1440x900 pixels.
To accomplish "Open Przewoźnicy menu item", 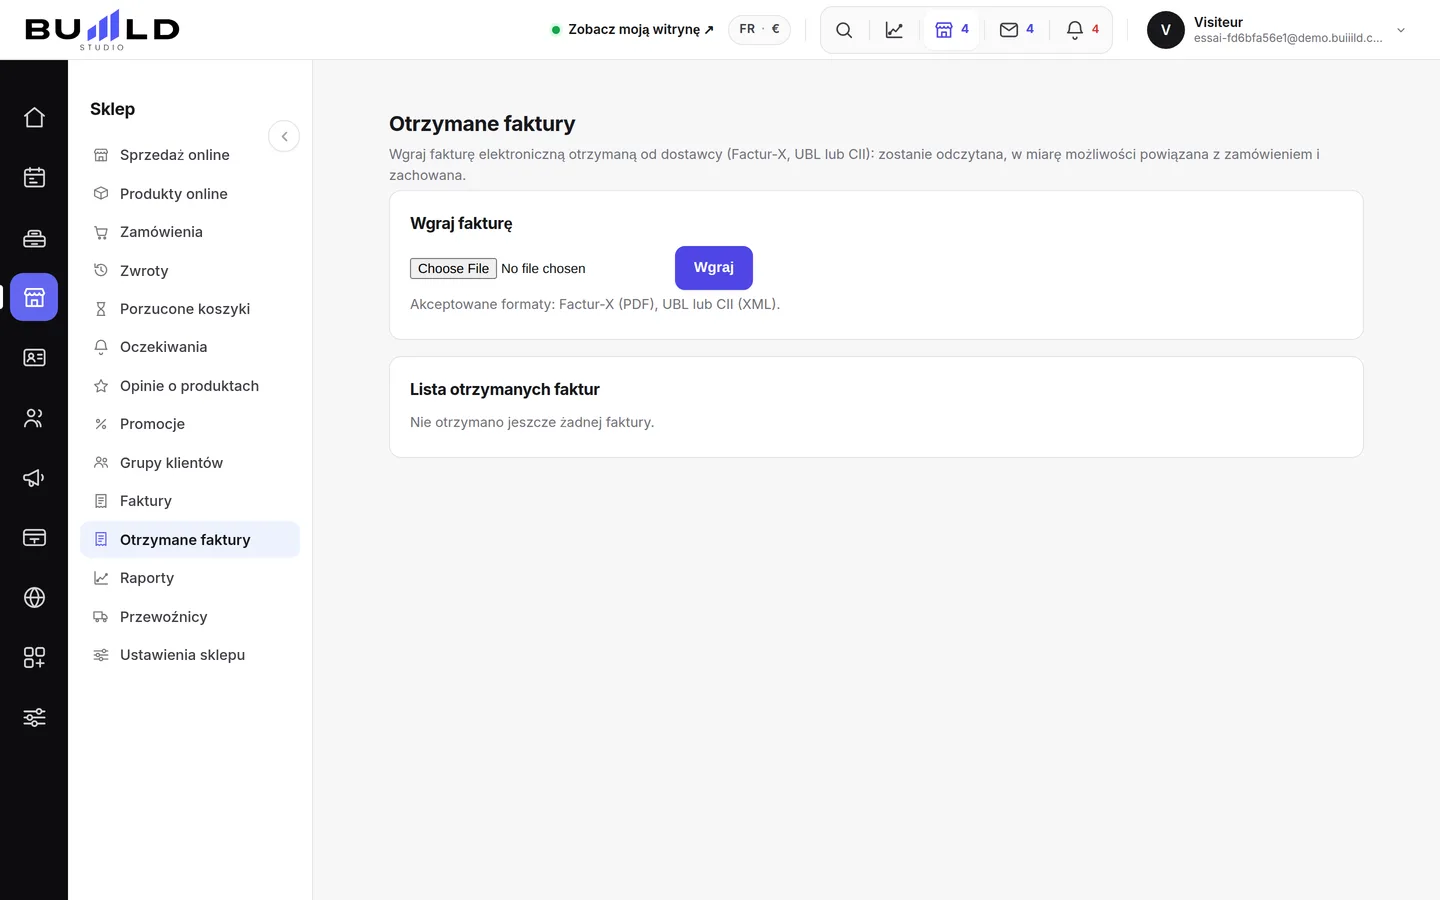I will [x=190, y=617].
